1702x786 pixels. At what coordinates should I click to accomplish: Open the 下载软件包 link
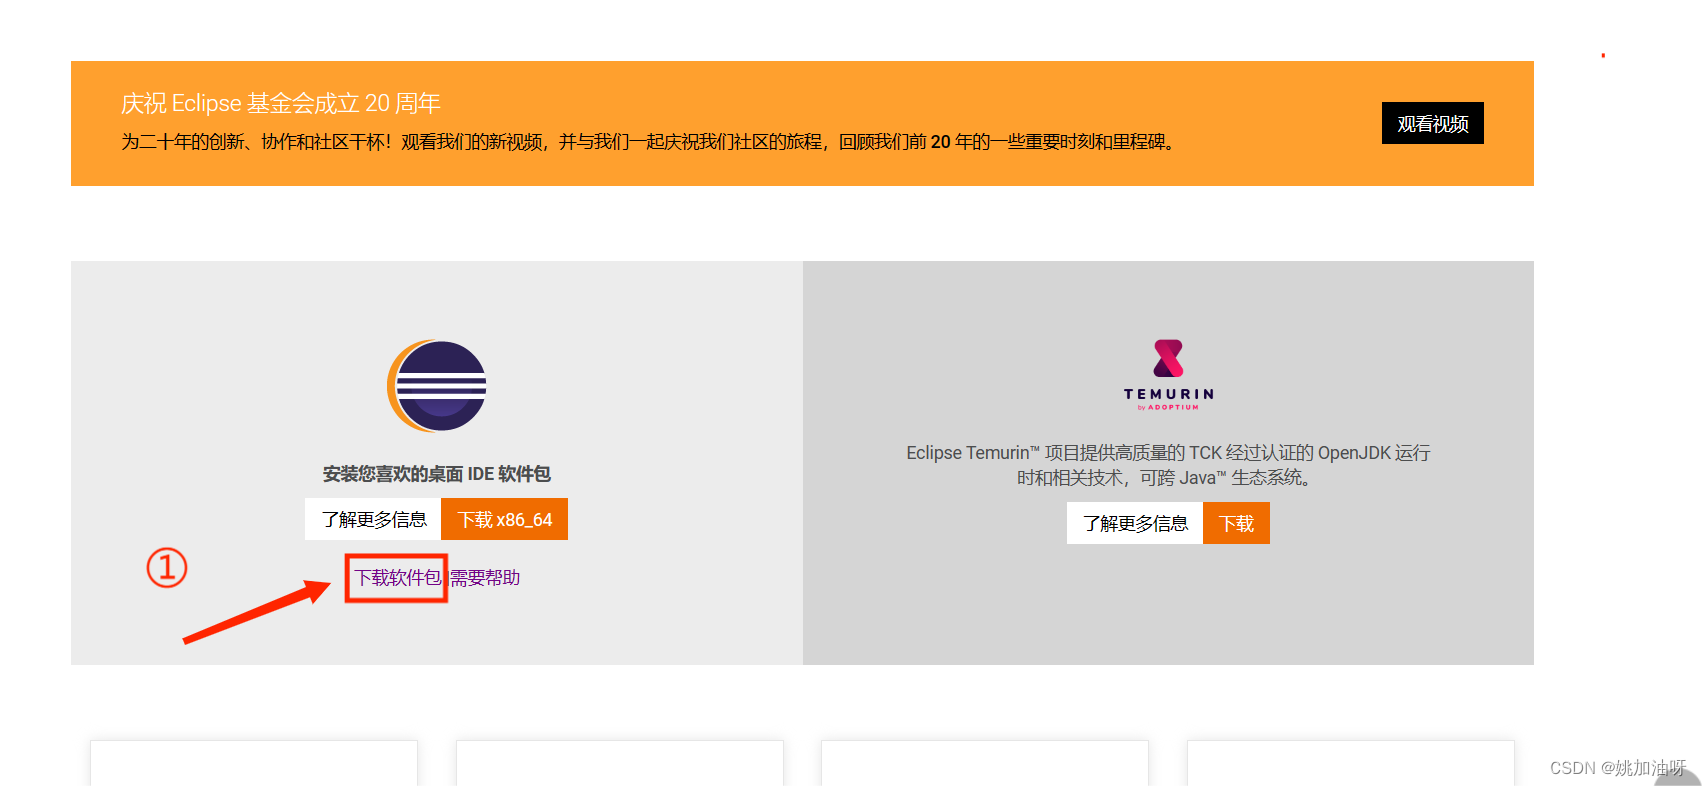(x=398, y=577)
